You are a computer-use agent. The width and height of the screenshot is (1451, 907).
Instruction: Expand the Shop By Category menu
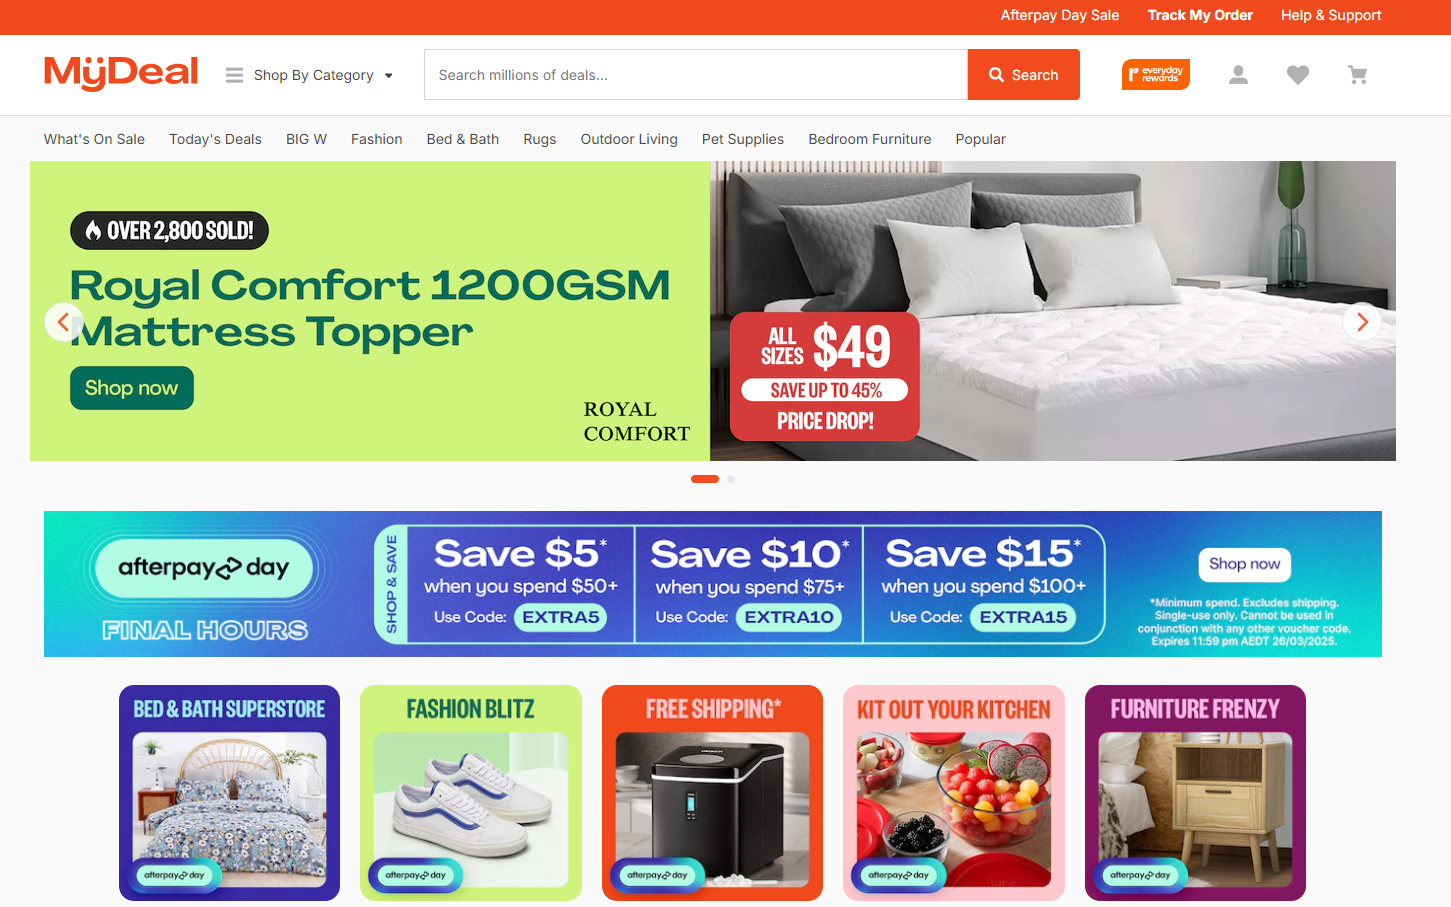click(x=310, y=75)
